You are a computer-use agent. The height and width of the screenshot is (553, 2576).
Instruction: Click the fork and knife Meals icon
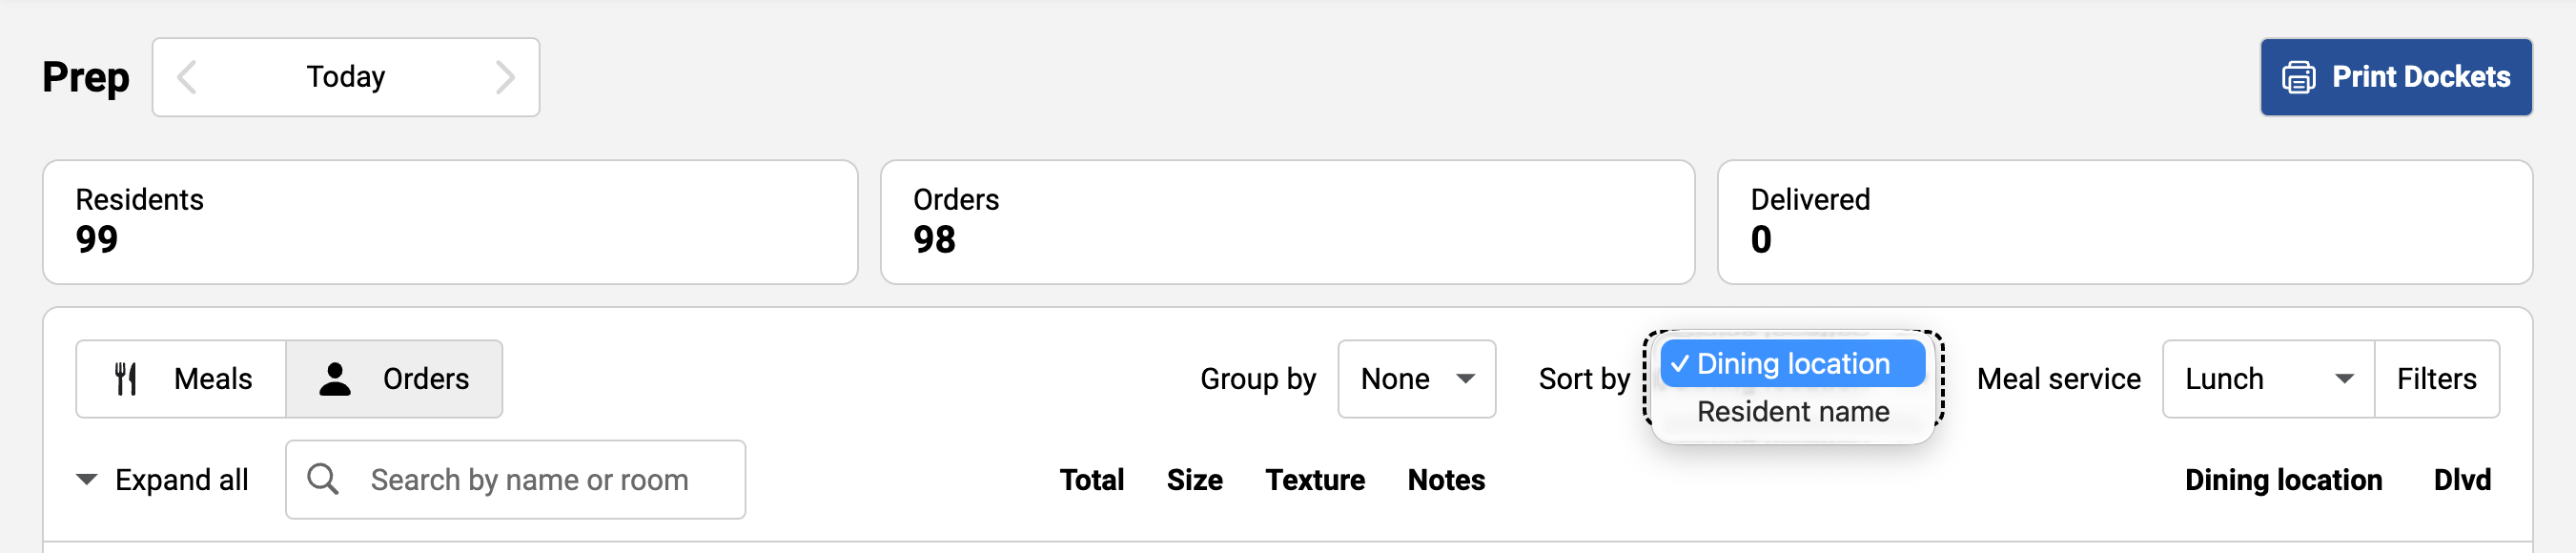[126, 379]
